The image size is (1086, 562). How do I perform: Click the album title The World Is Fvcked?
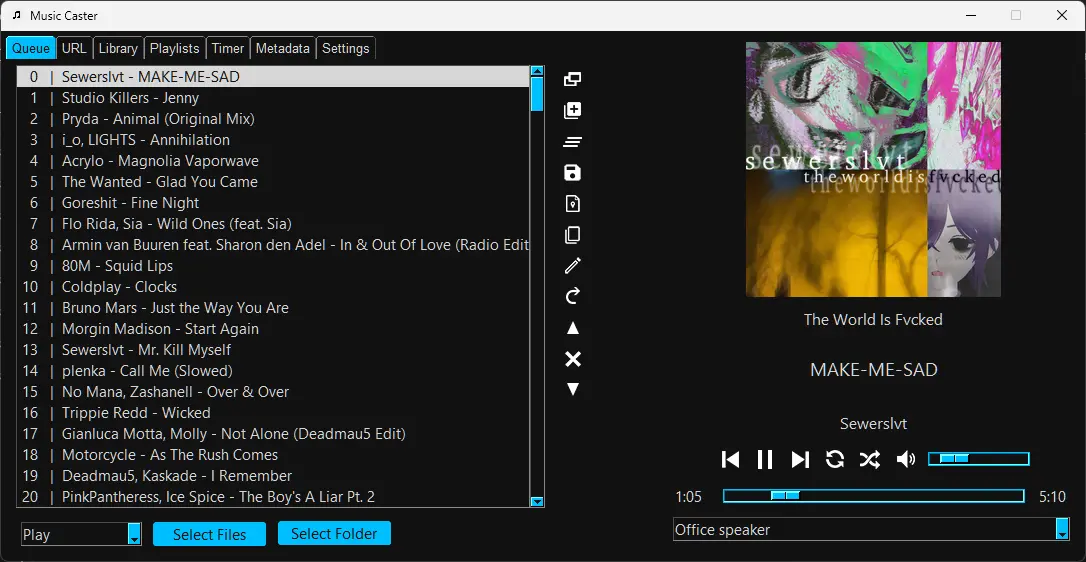873,319
